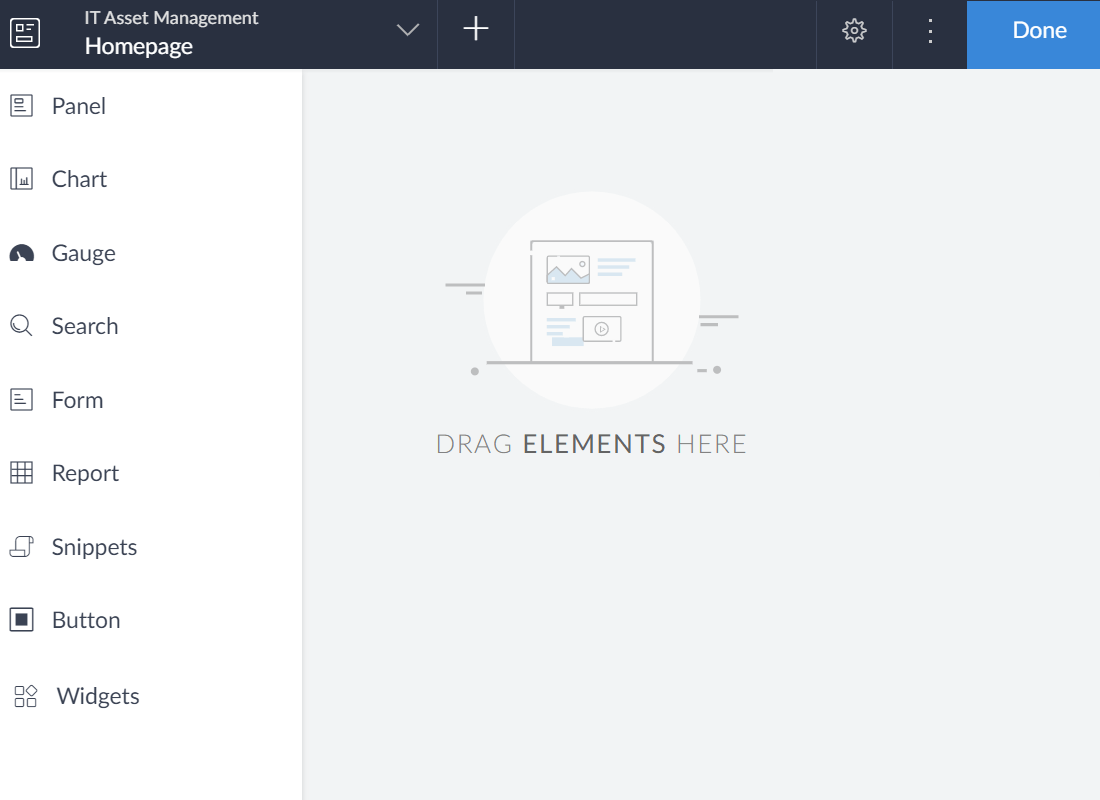The width and height of the screenshot is (1100, 800).
Task: Select Widgets entry in the sidebar
Action: coord(99,696)
